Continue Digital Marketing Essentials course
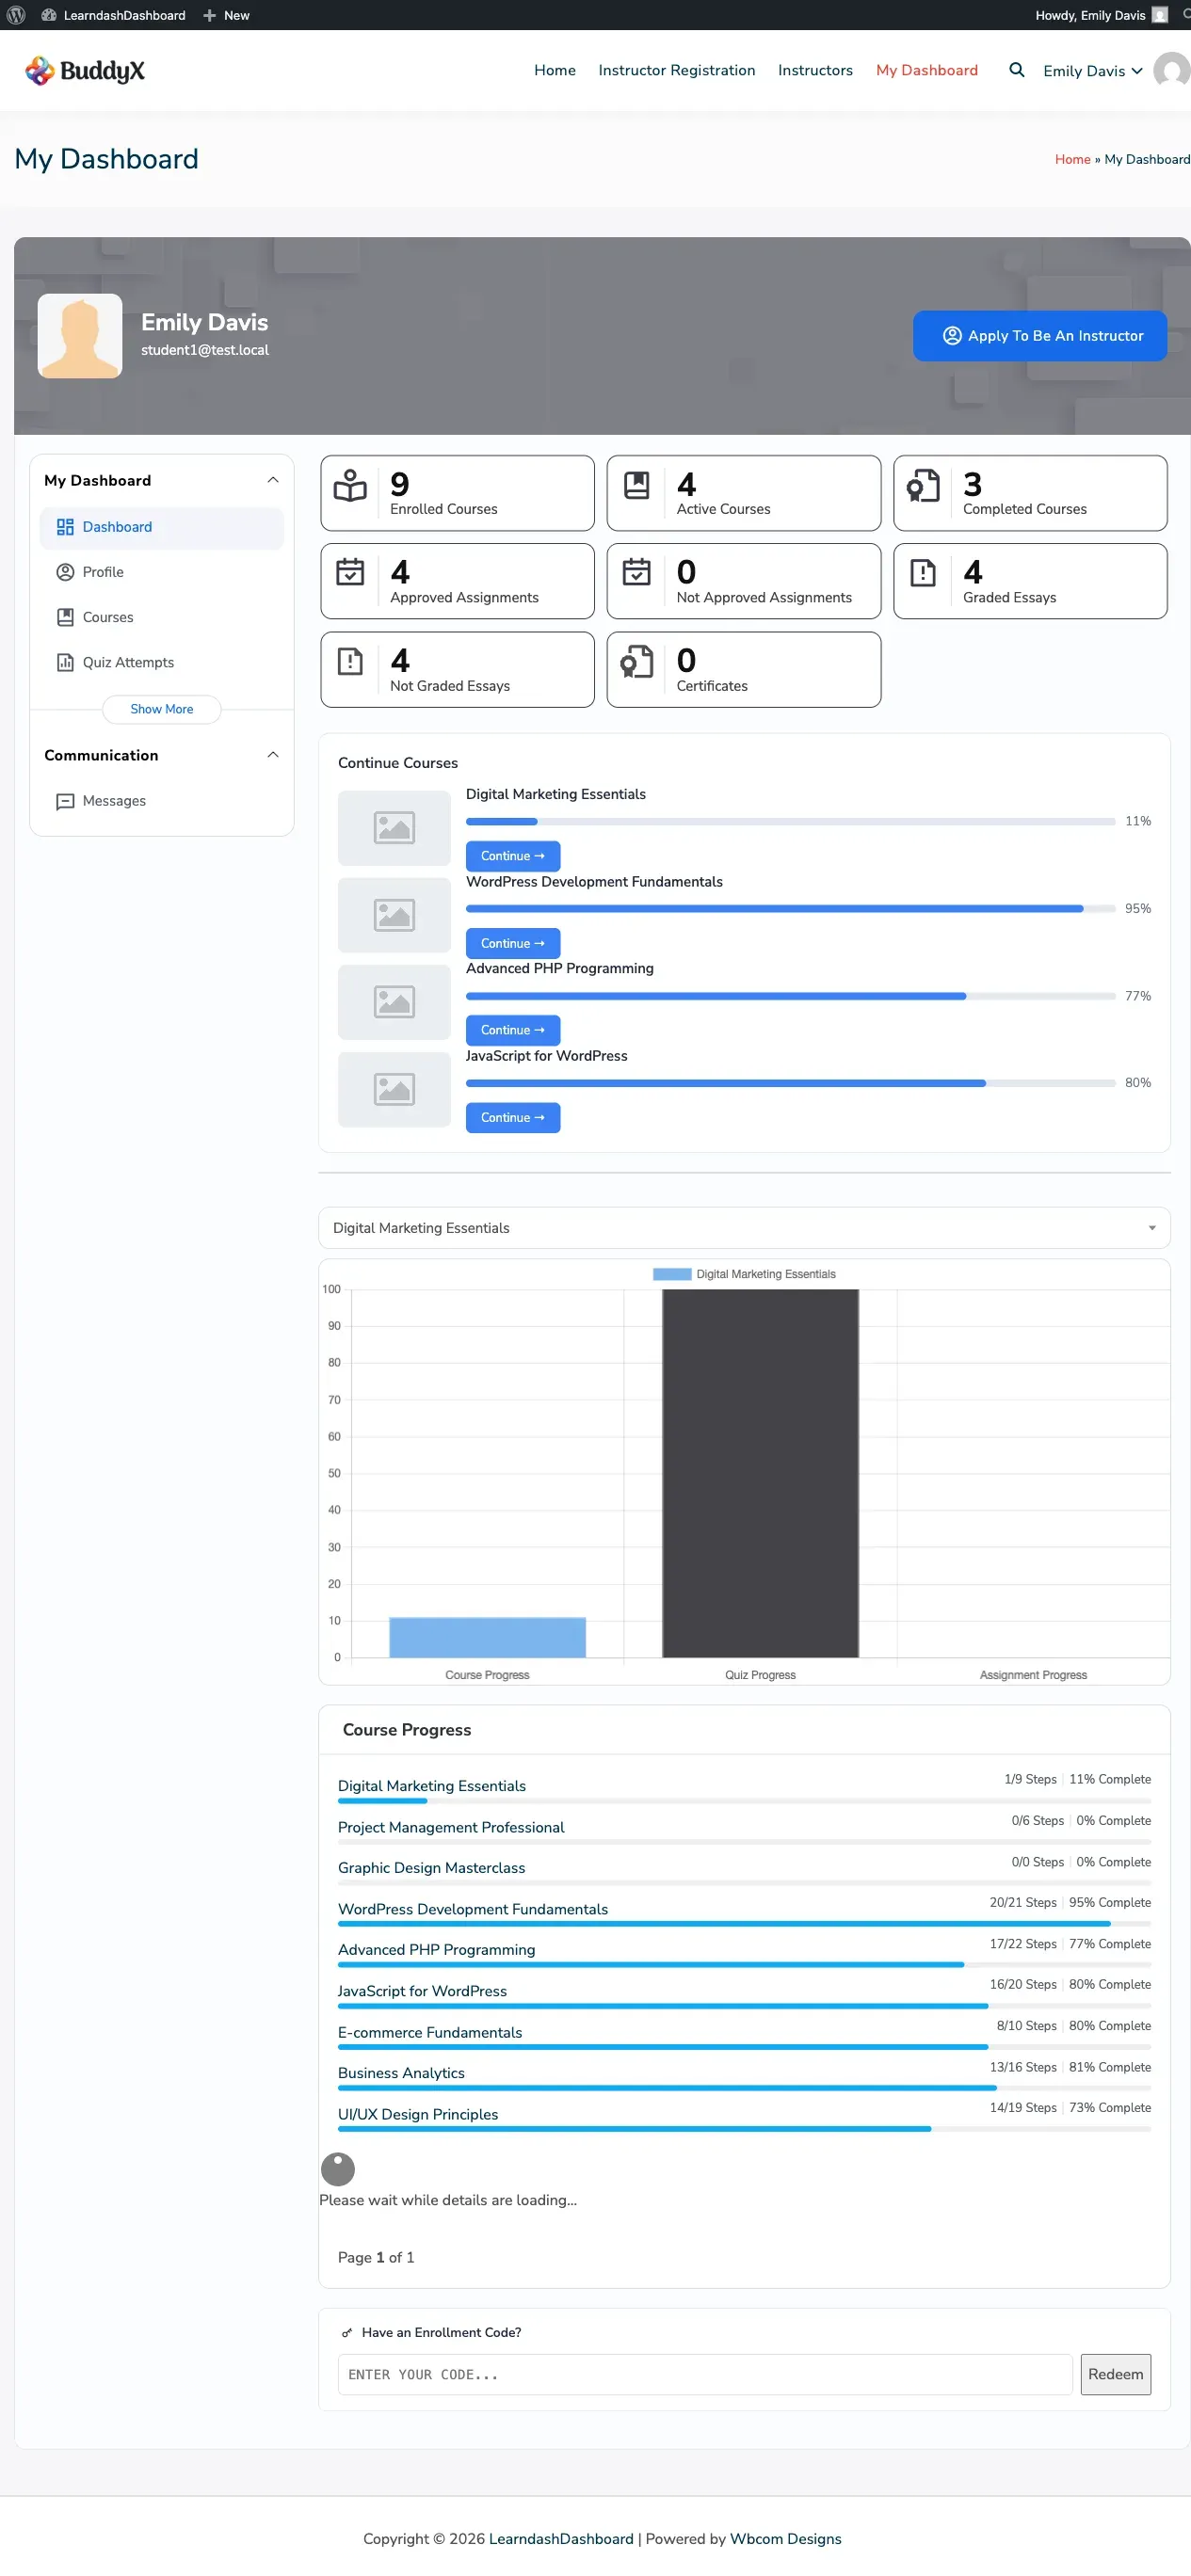 512,856
